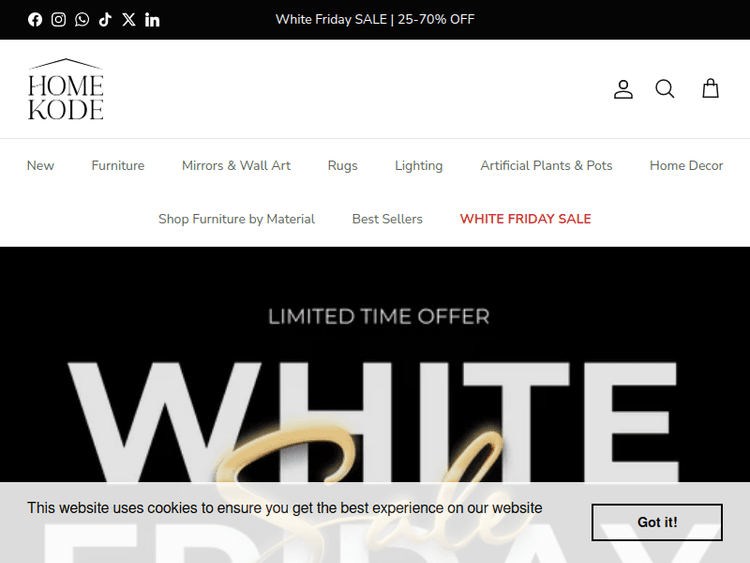The image size is (750, 563).
Task: Open Home Decor category
Action: 686,166
